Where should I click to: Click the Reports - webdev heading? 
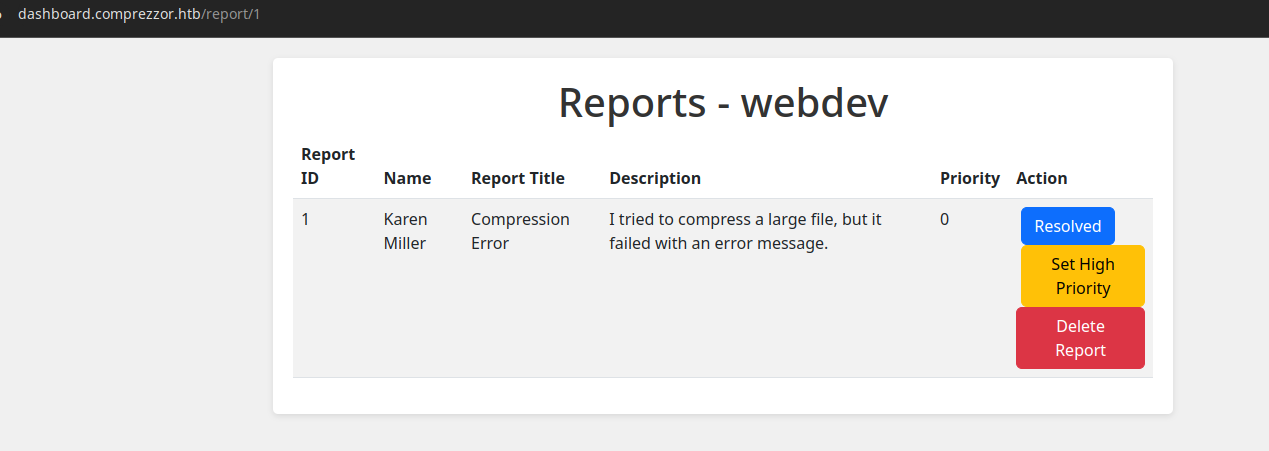[x=723, y=103]
